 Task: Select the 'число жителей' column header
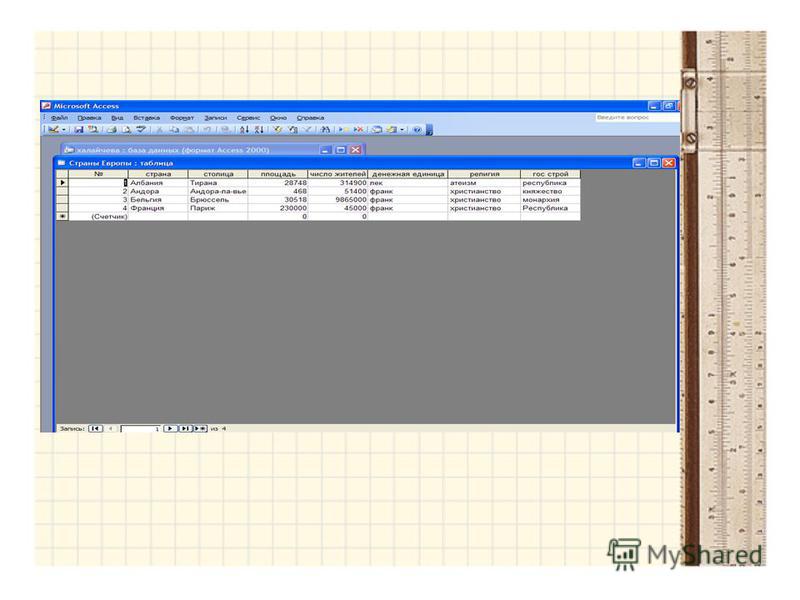(338, 174)
